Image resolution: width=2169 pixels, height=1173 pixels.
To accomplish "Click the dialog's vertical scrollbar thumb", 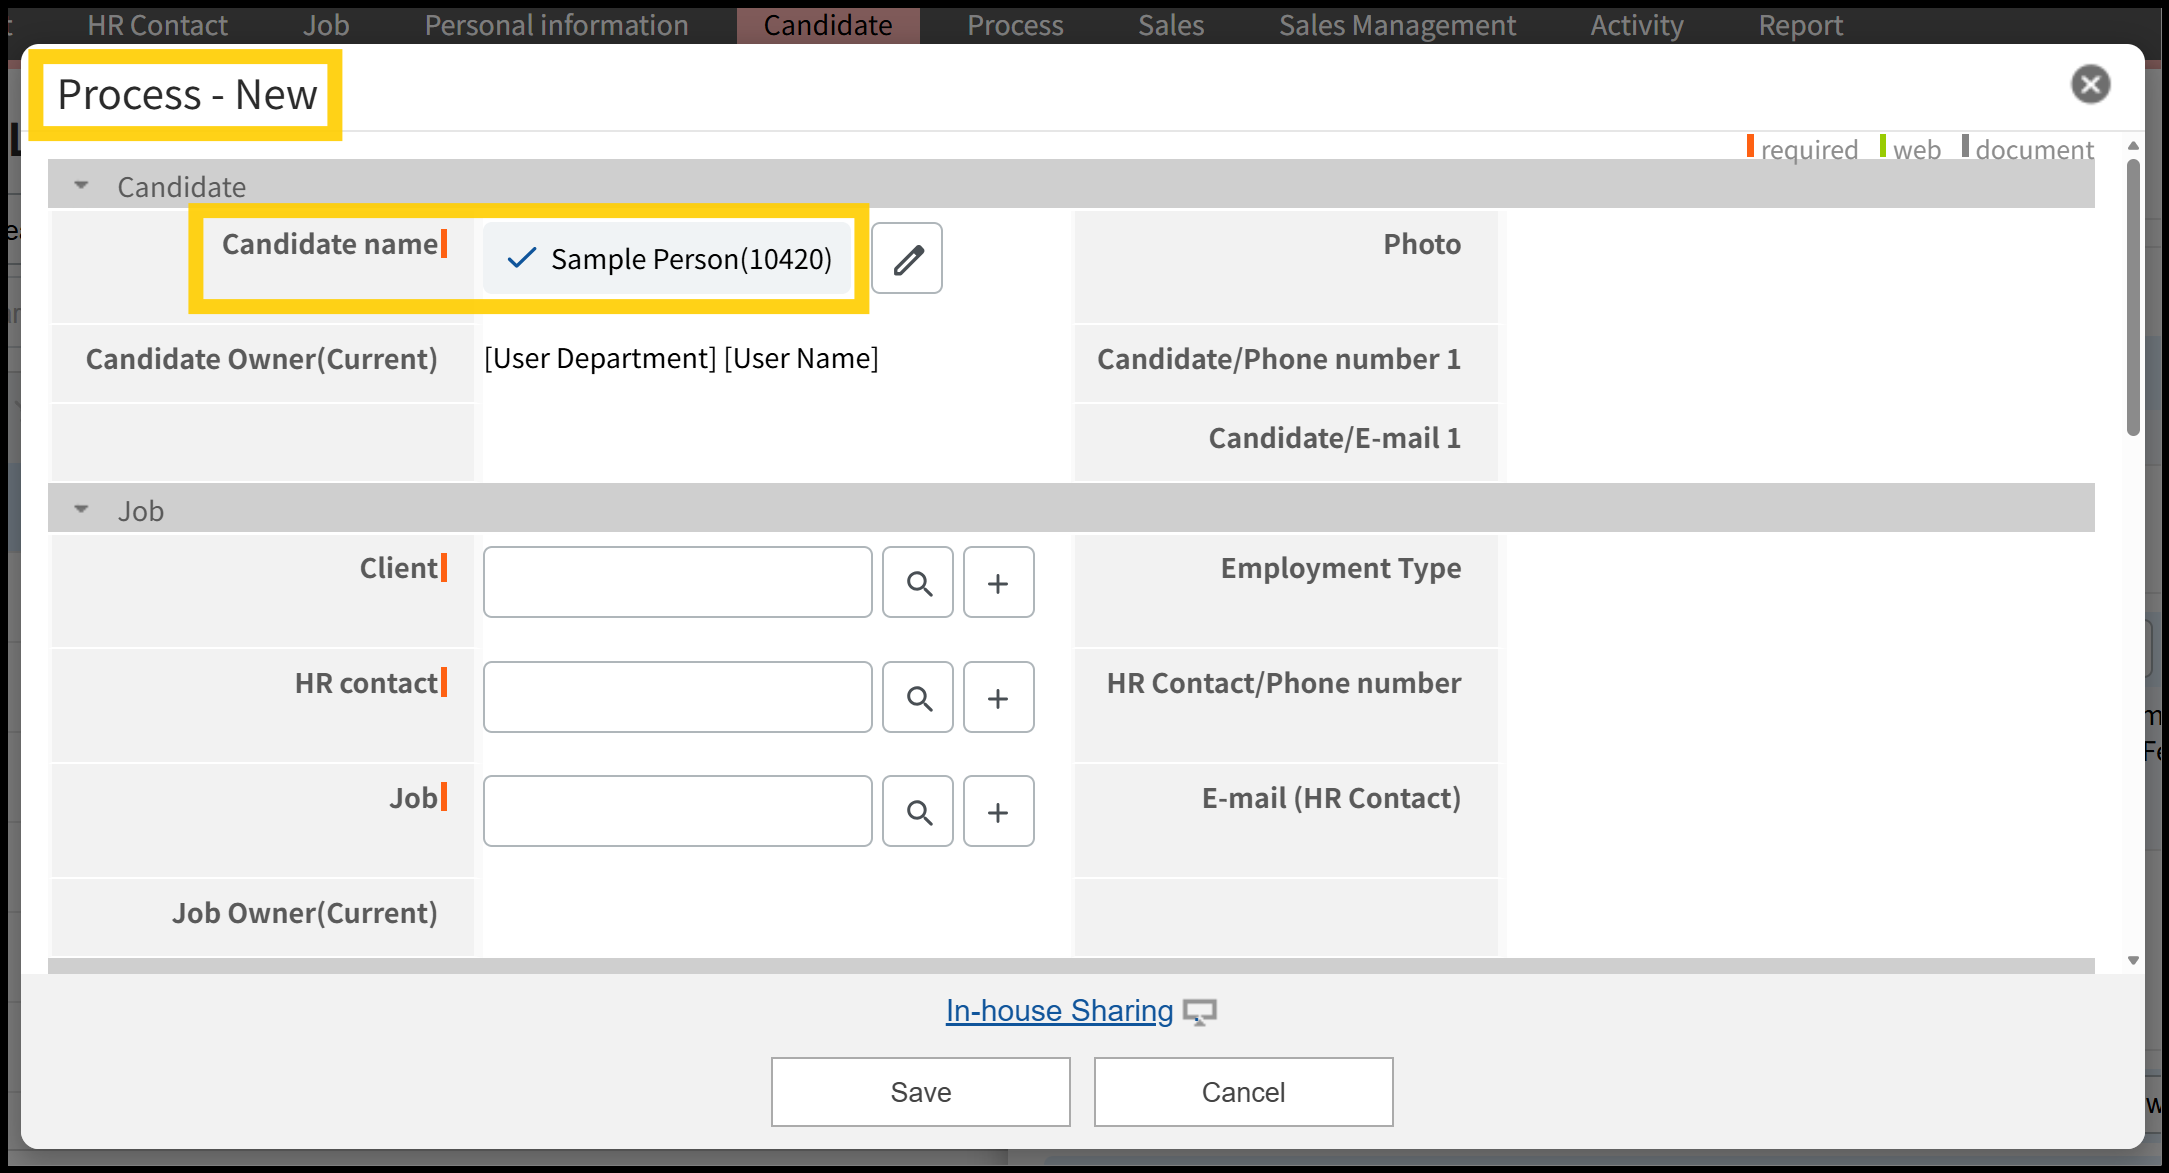I will coord(2133,300).
